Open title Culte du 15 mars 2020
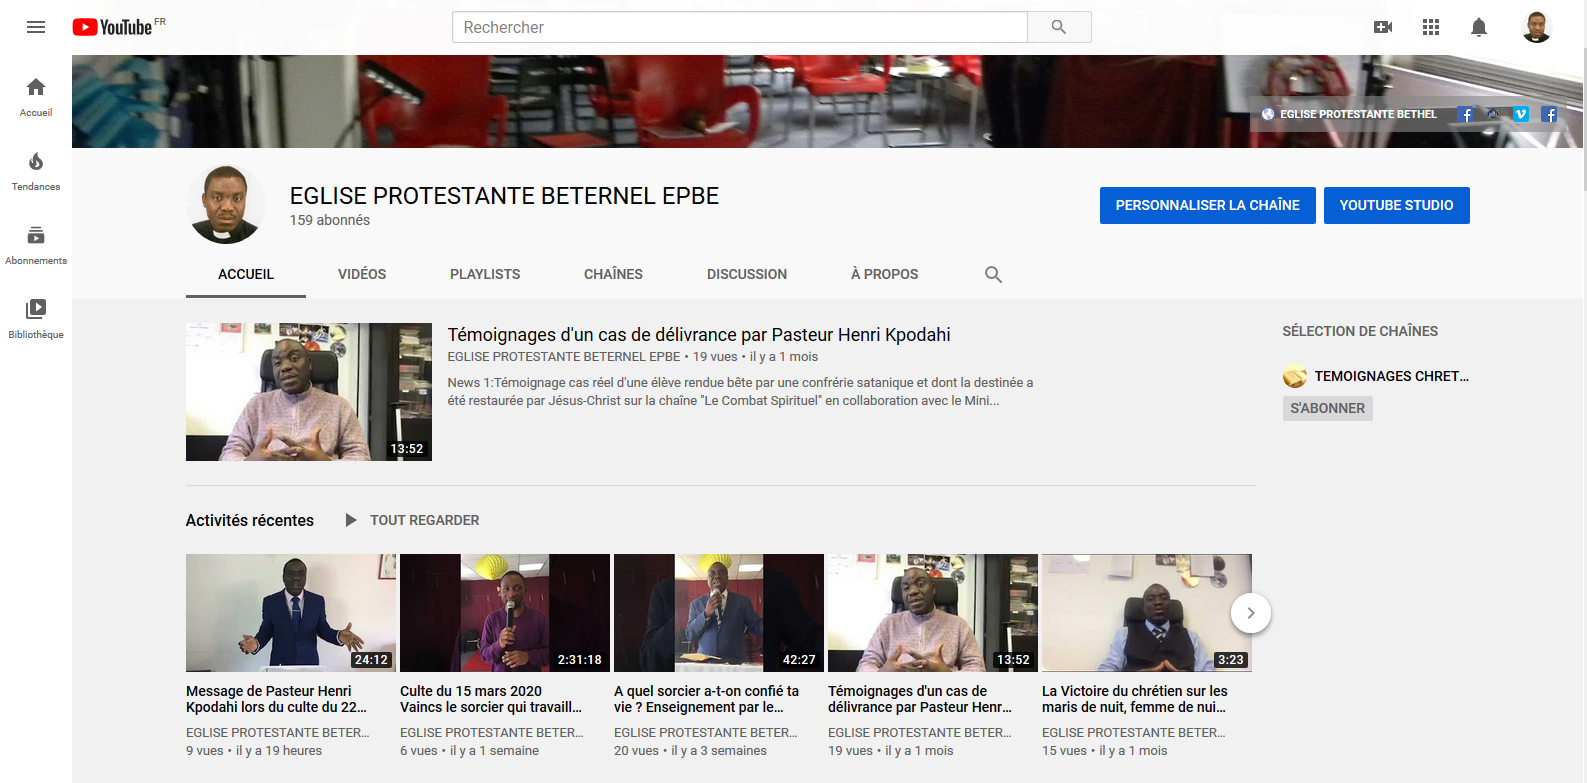 click(x=491, y=699)
